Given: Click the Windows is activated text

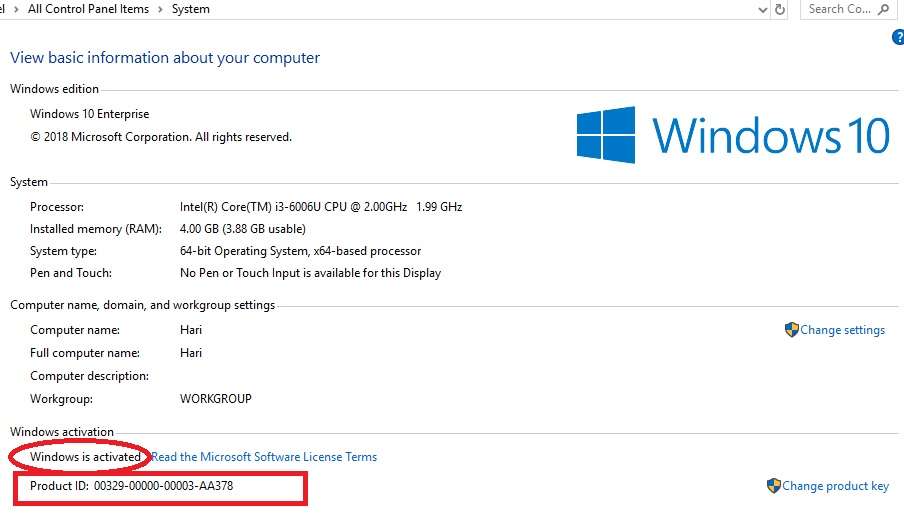Looking at the screenshot, I should (x=85, y=457).
